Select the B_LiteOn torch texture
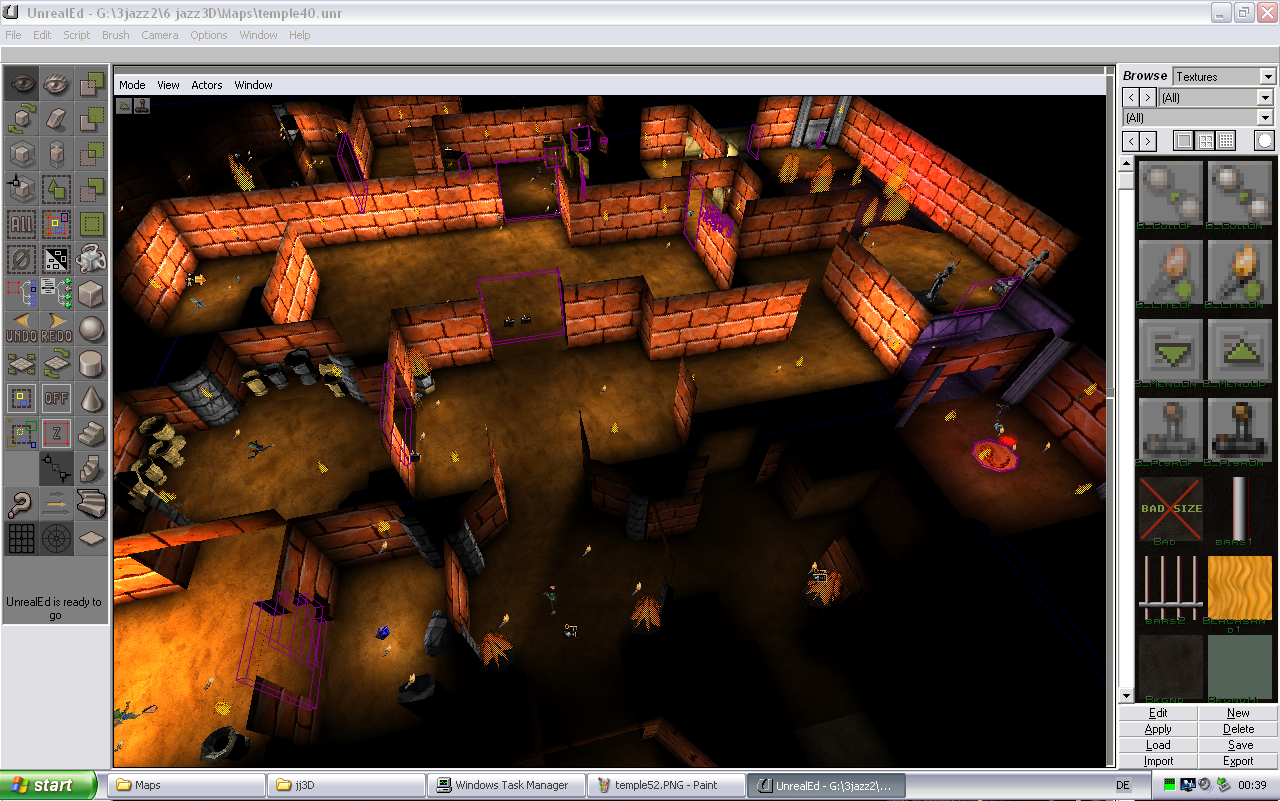The height and width of the screenshot is (801, 1280). 1239,272
